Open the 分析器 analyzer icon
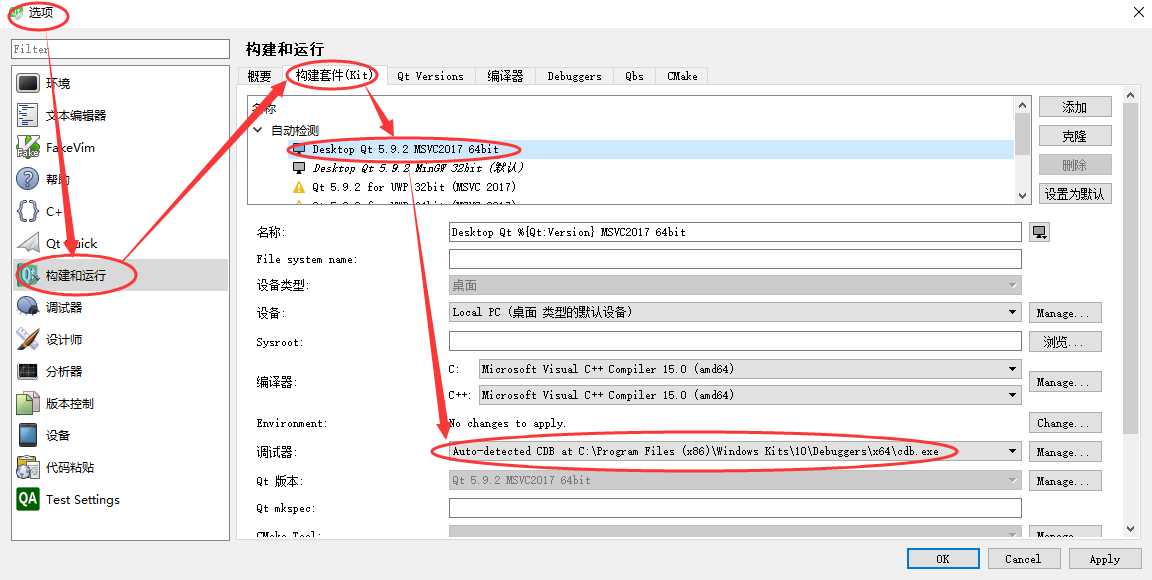1152x580 pixels. pyautogui.click(x=28, y=371)
